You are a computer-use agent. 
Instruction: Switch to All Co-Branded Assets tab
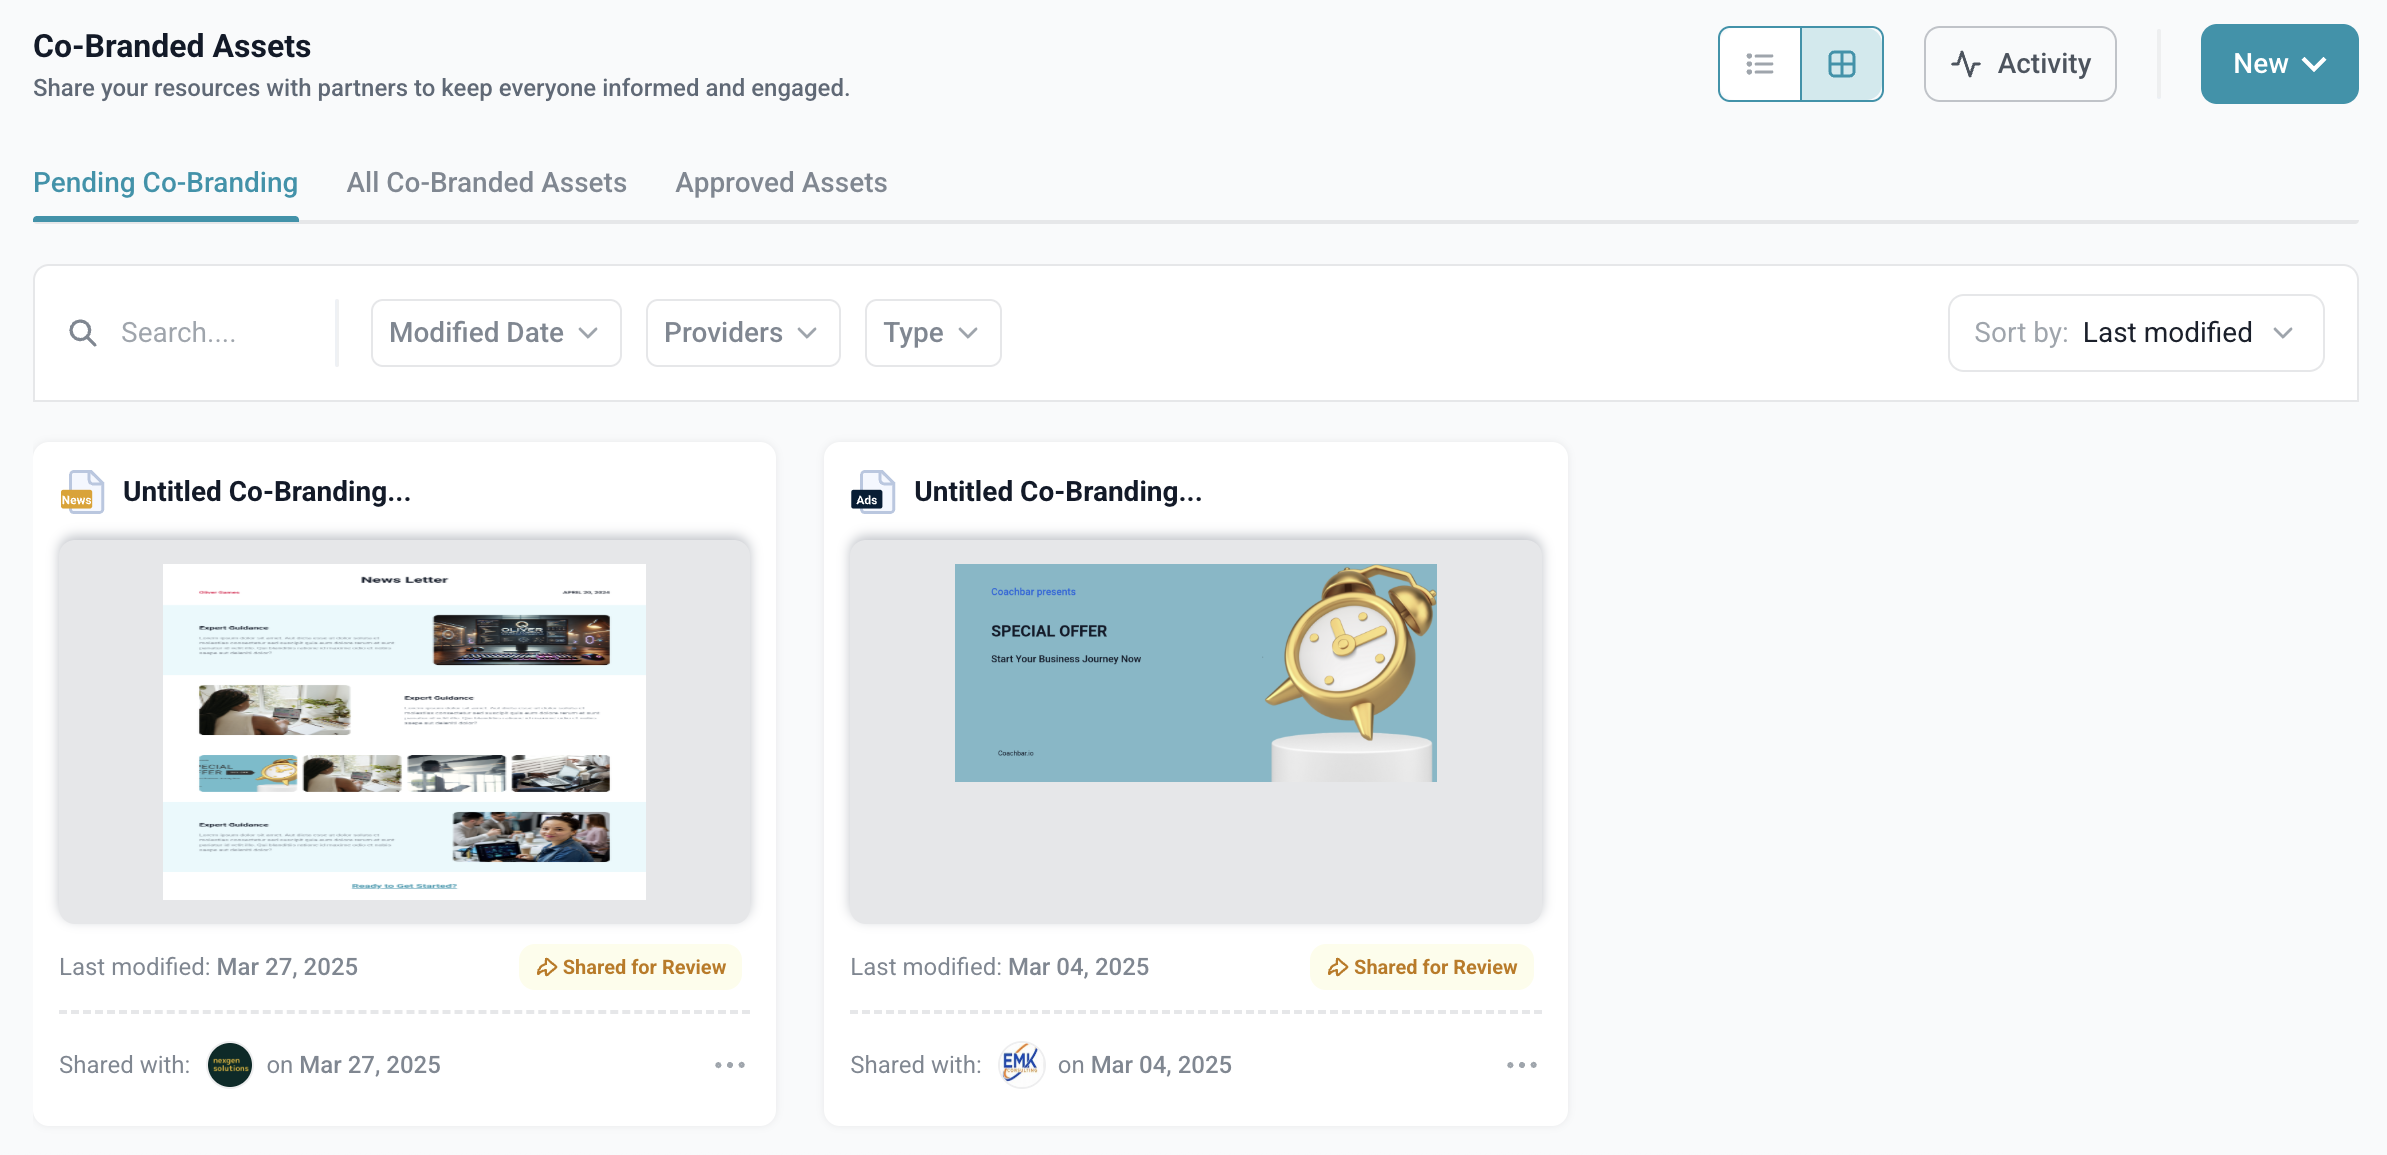click(486, 183)
